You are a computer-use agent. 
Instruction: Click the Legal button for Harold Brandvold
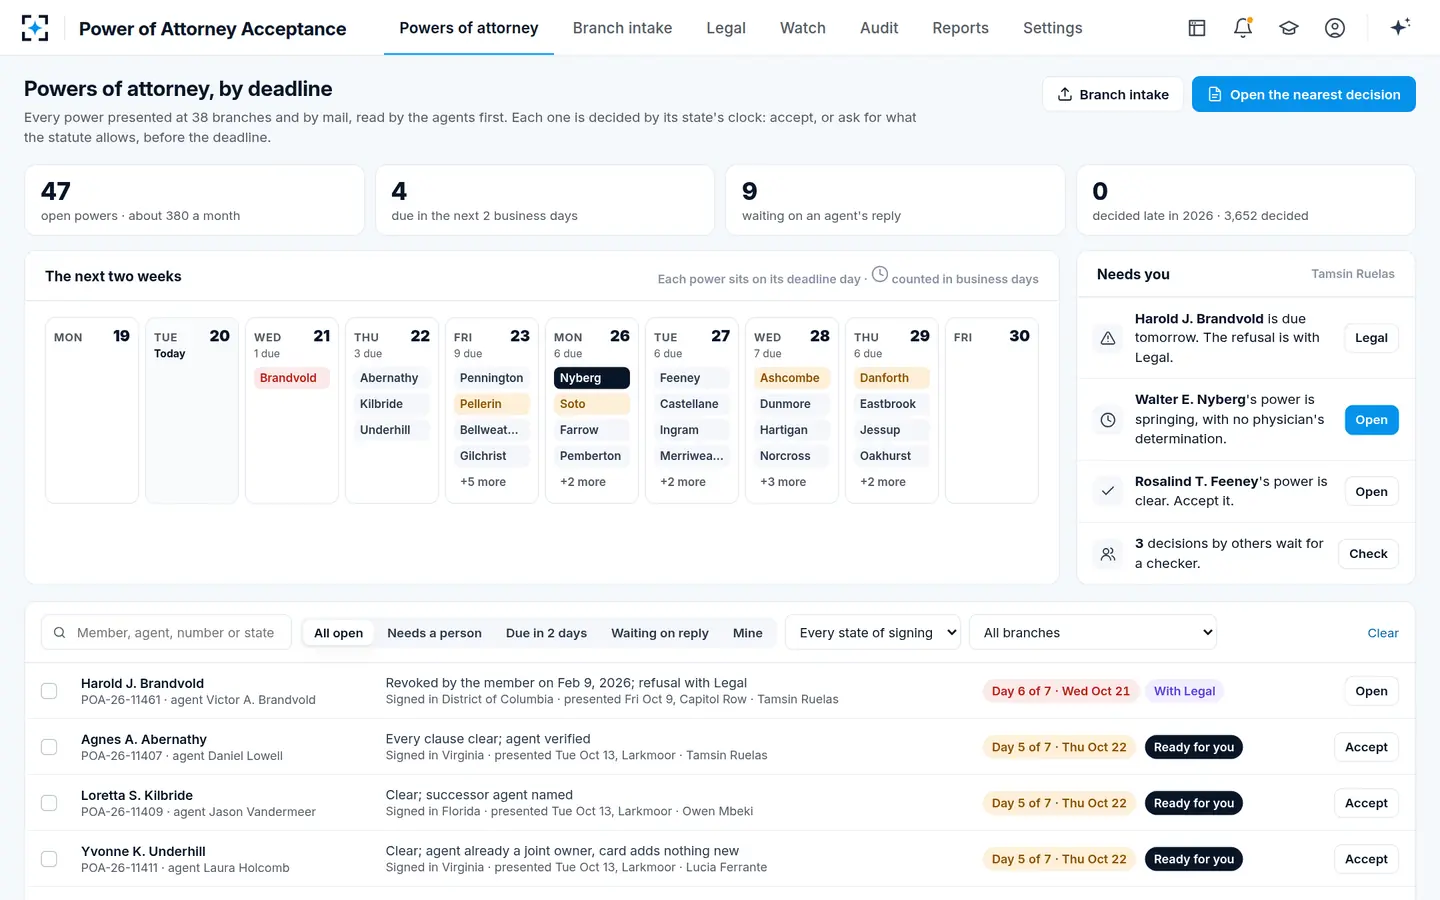click(1371, 338)
